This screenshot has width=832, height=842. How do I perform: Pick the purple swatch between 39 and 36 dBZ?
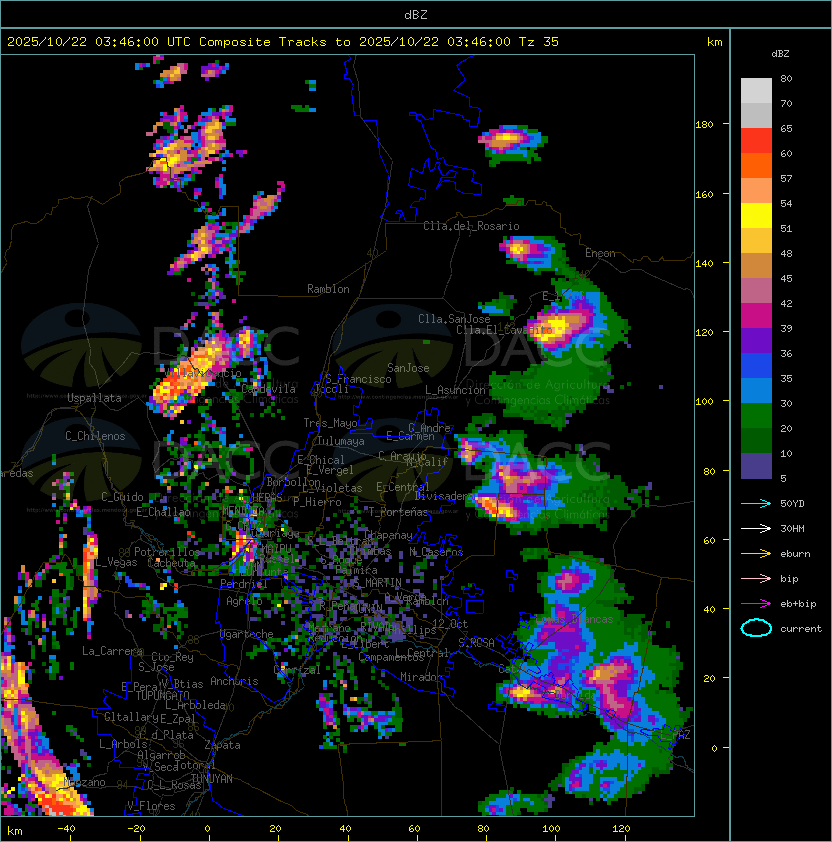coord(756,340)
